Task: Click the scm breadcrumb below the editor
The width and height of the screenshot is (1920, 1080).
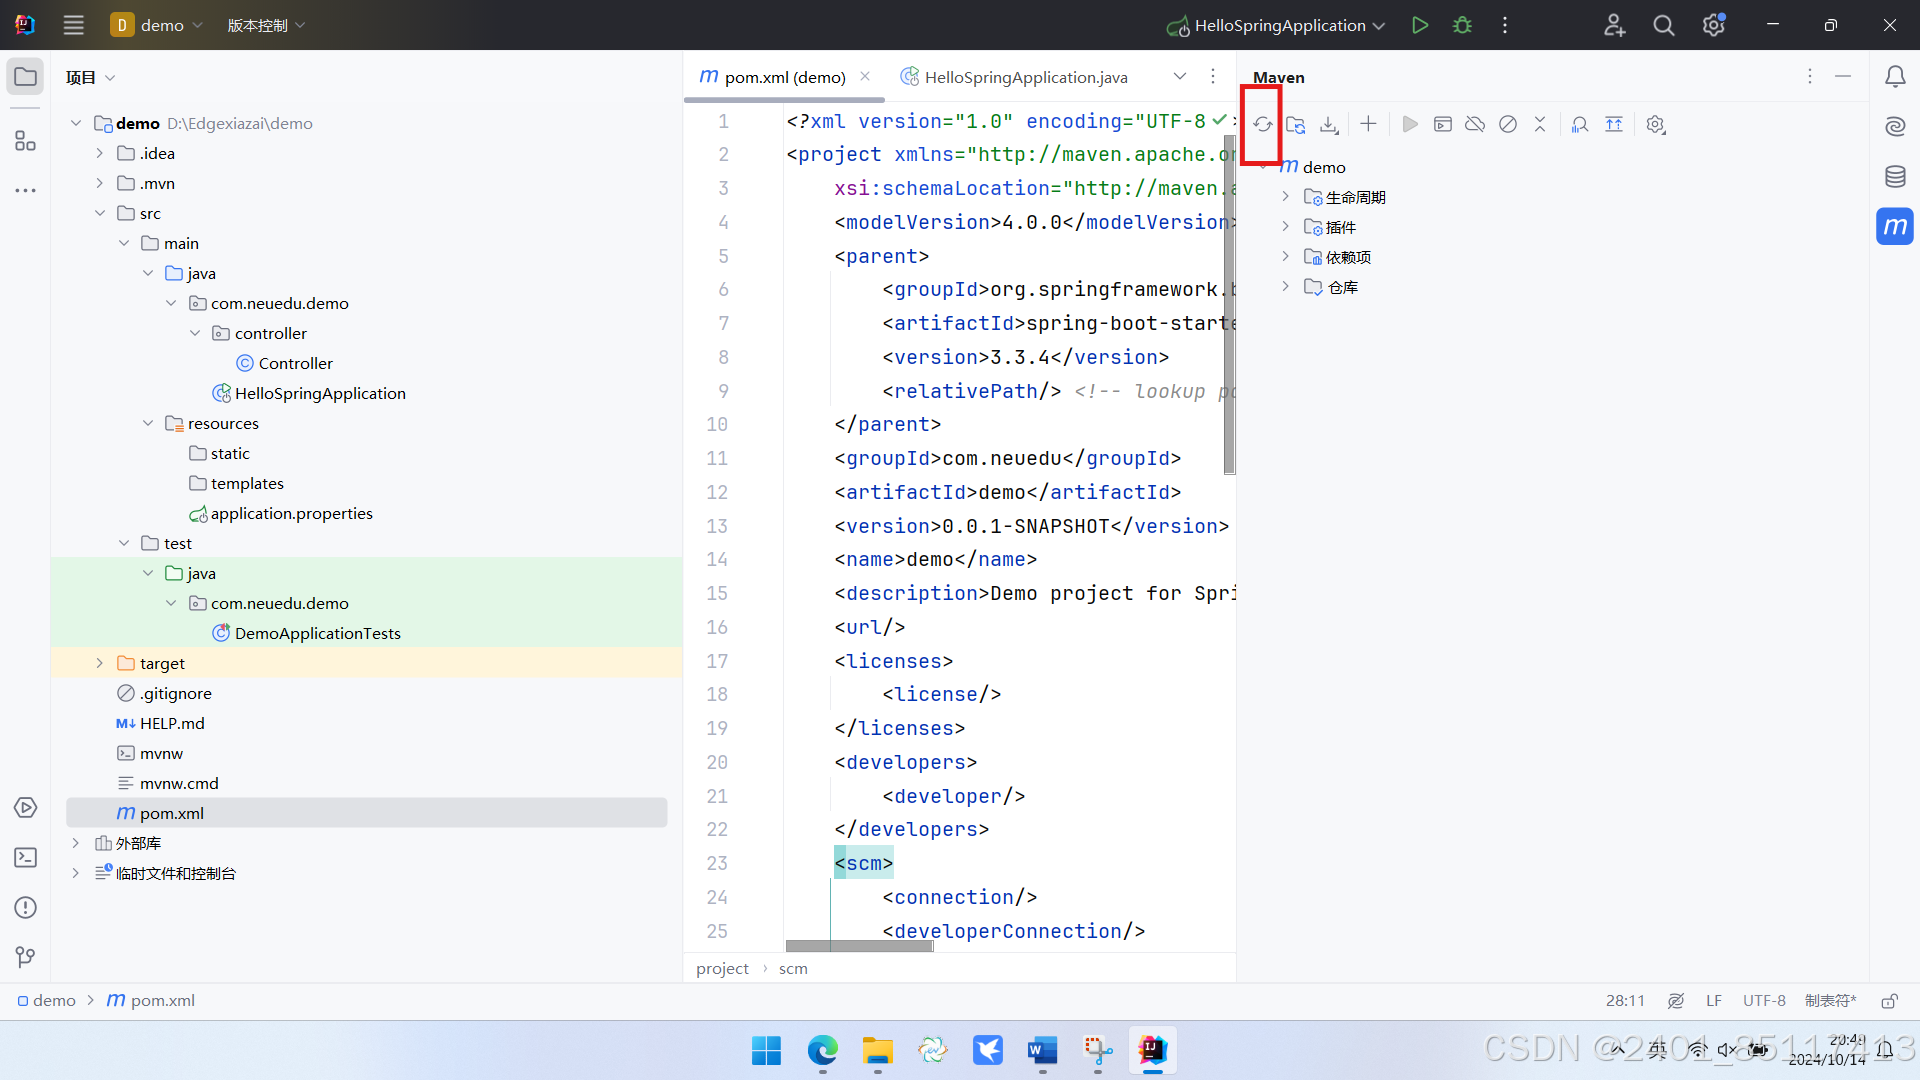Action: coord(793,968)
